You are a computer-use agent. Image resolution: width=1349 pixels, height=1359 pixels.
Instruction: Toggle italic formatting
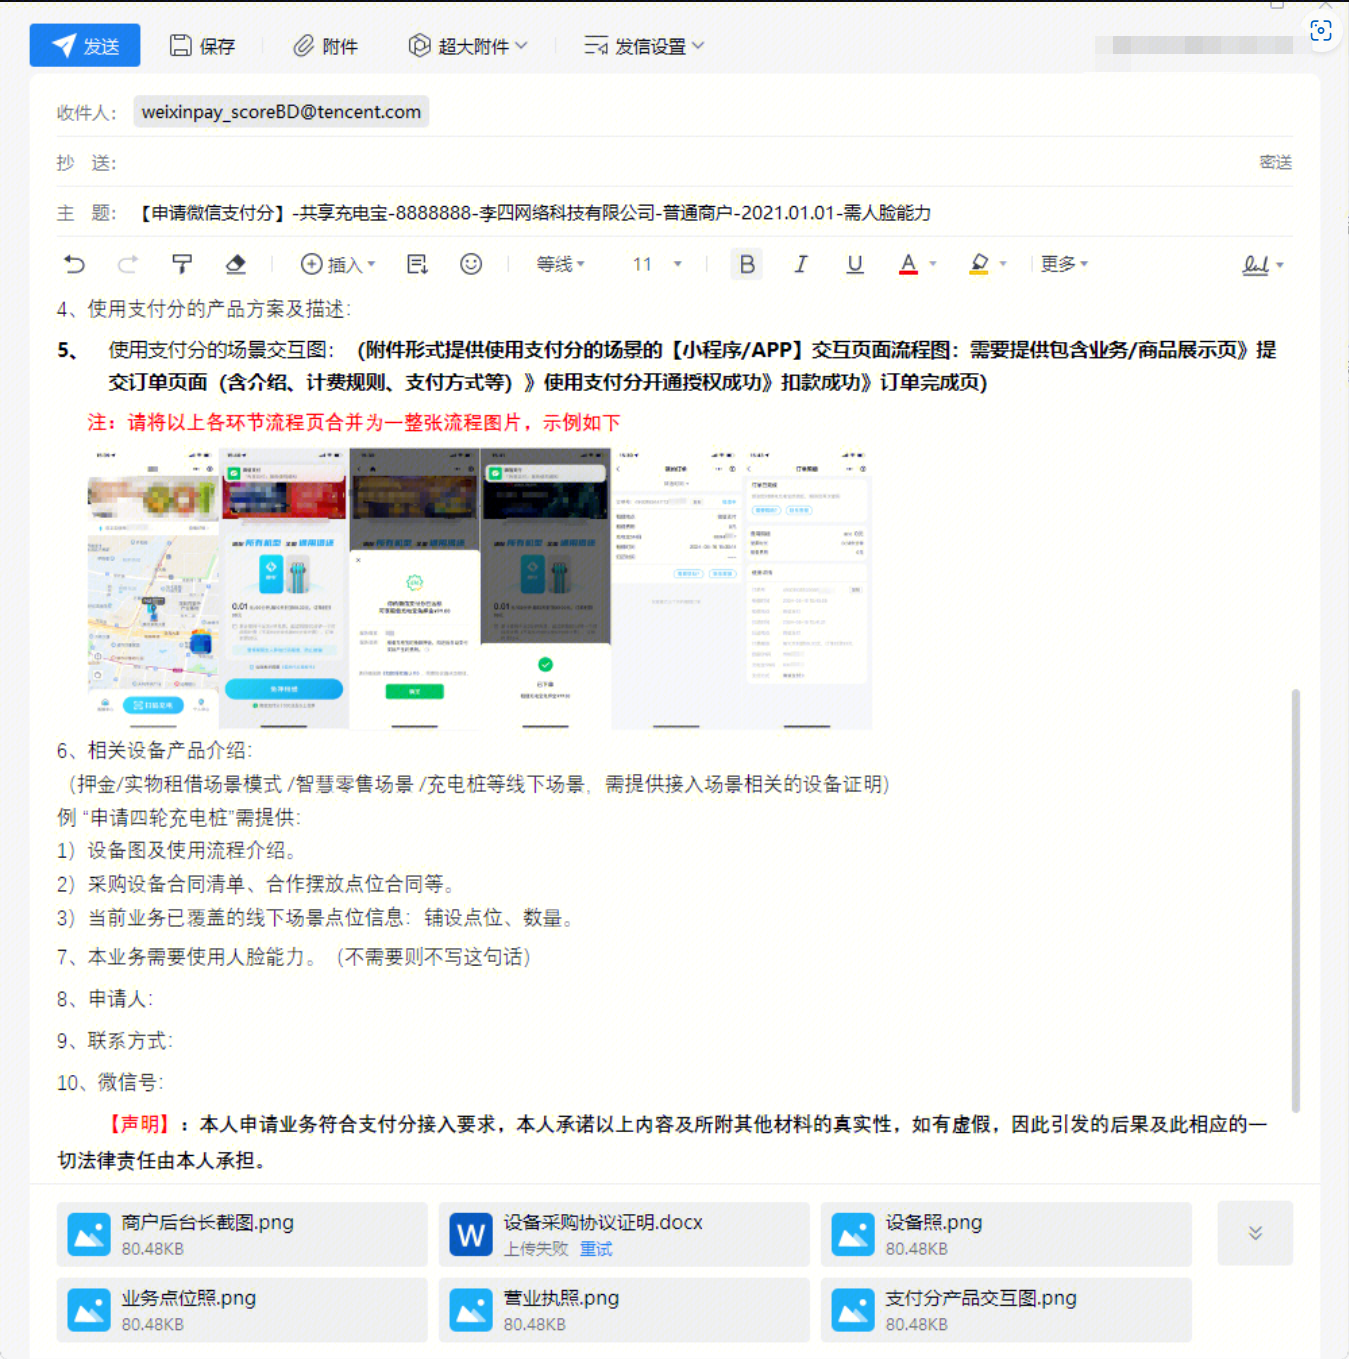[x=801, y=264]
